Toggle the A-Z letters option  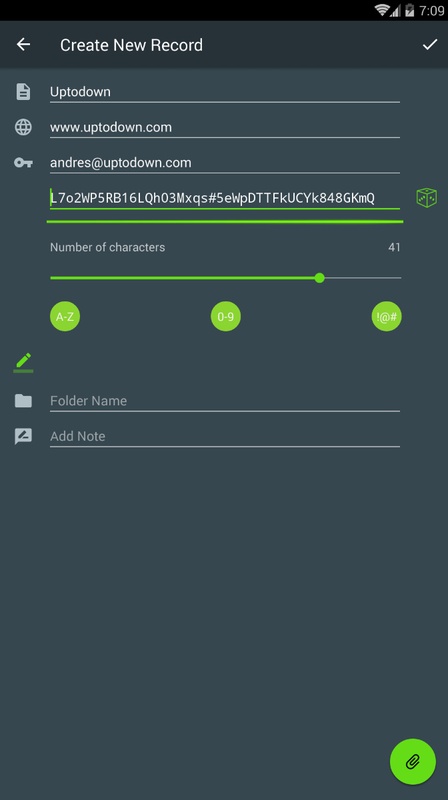65,316
